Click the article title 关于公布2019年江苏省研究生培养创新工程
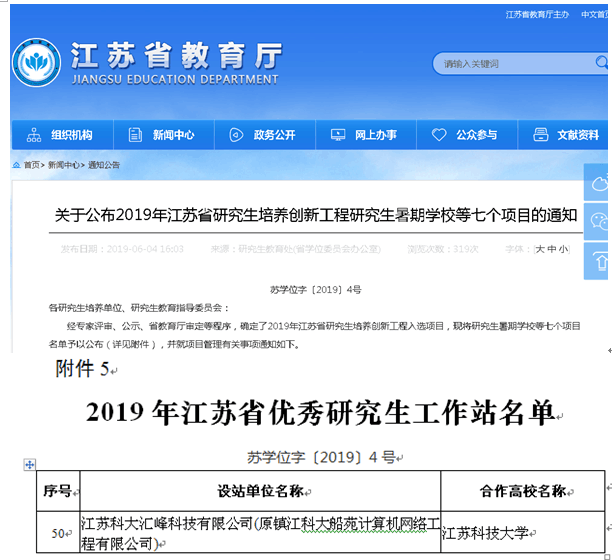Image resolution: width=612 pixels, height=560 pixels. (x=316, y=215)
